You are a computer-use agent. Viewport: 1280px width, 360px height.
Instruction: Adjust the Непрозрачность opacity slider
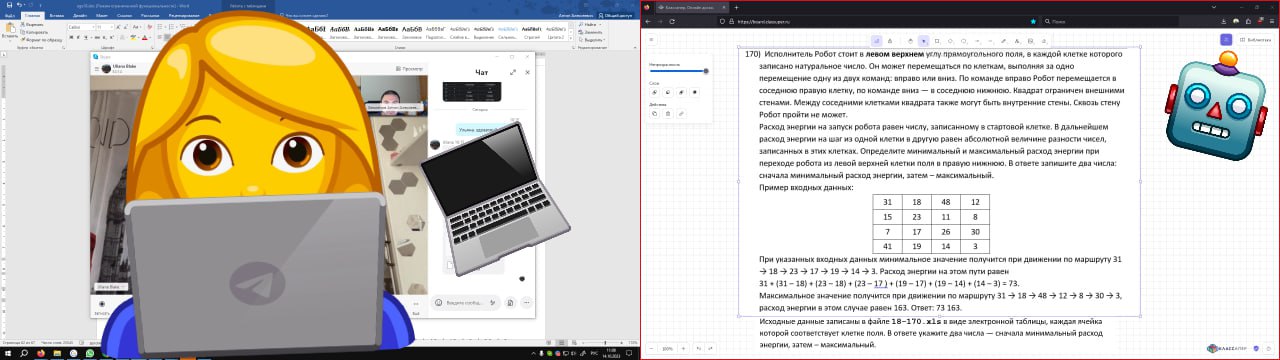(x=678, y=71)
